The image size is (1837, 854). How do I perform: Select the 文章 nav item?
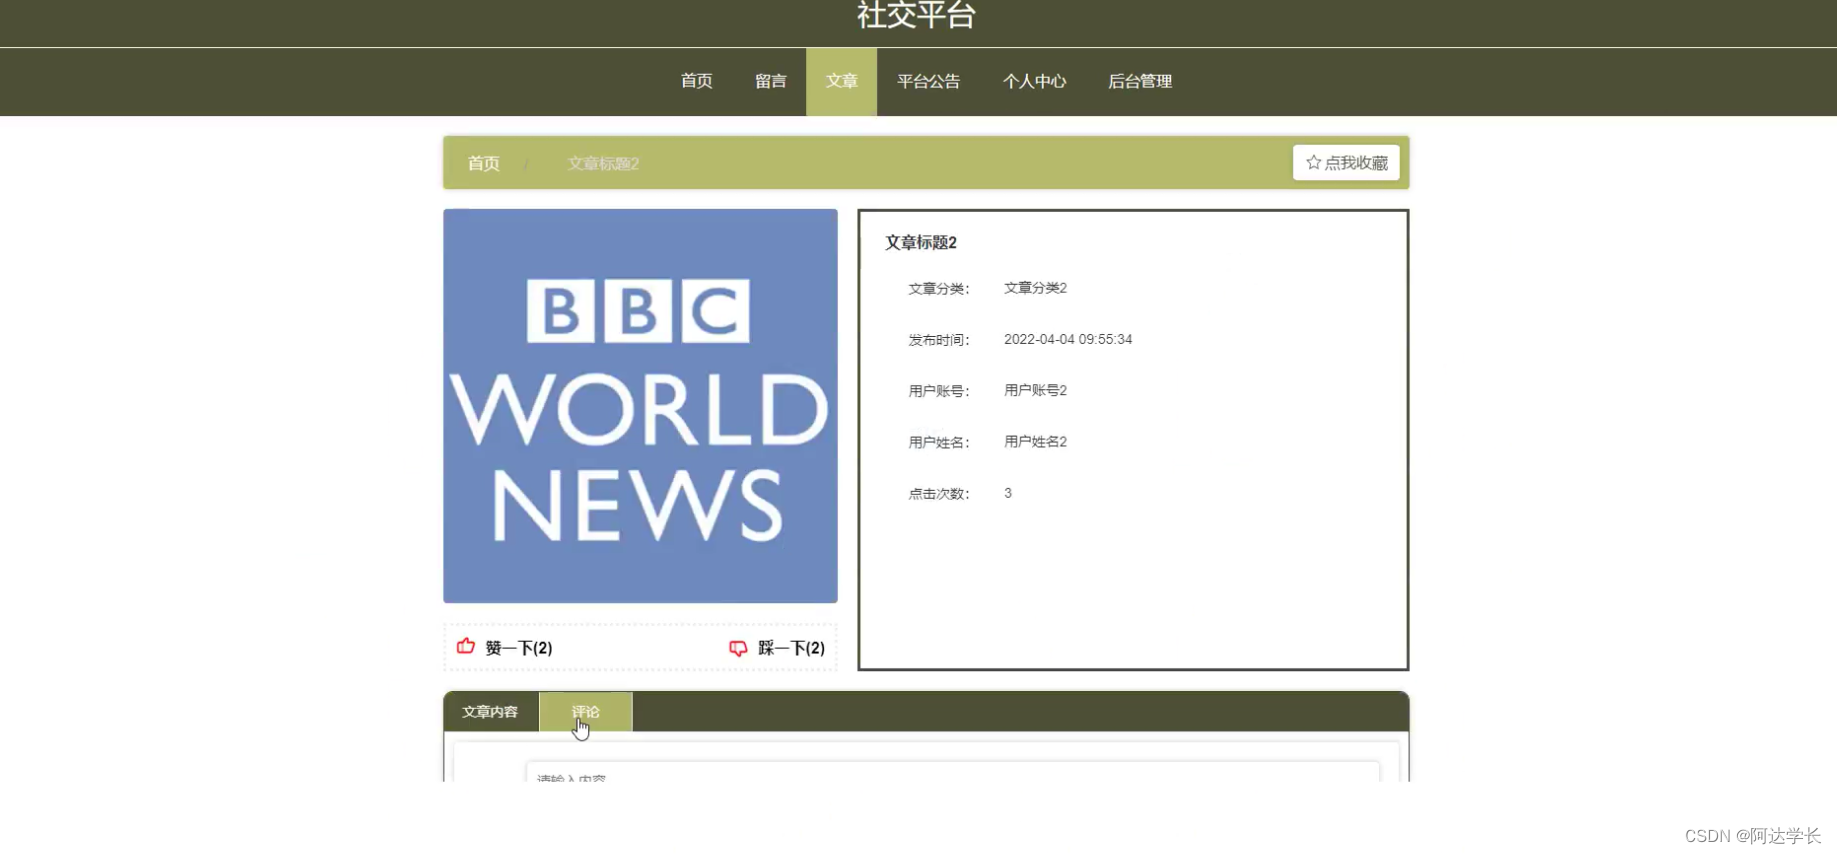click(842, 81)
